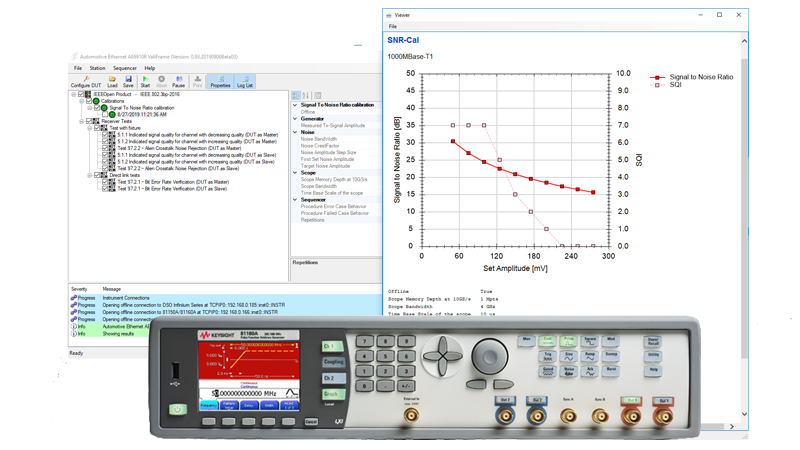
Task: Select Test 97.2.2 Alien Crosstalk DUT as Master
Action: [x=179, y=148]
